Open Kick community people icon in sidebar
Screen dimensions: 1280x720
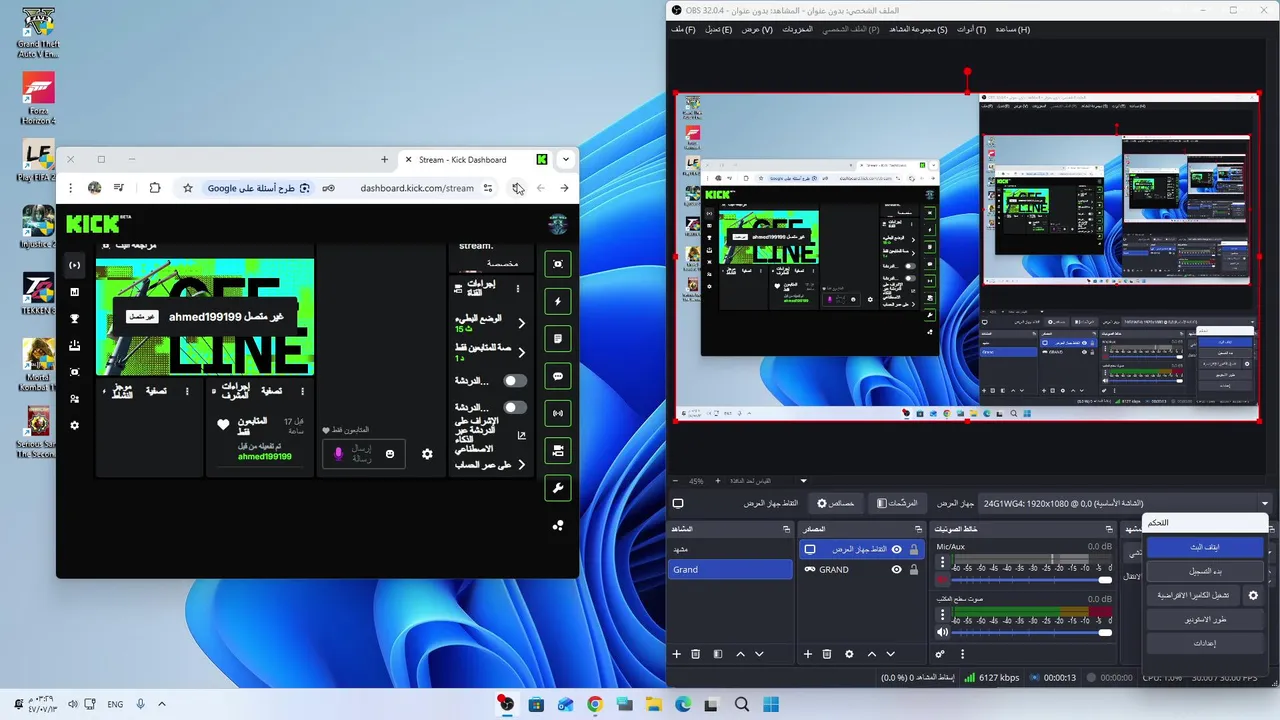74,399
